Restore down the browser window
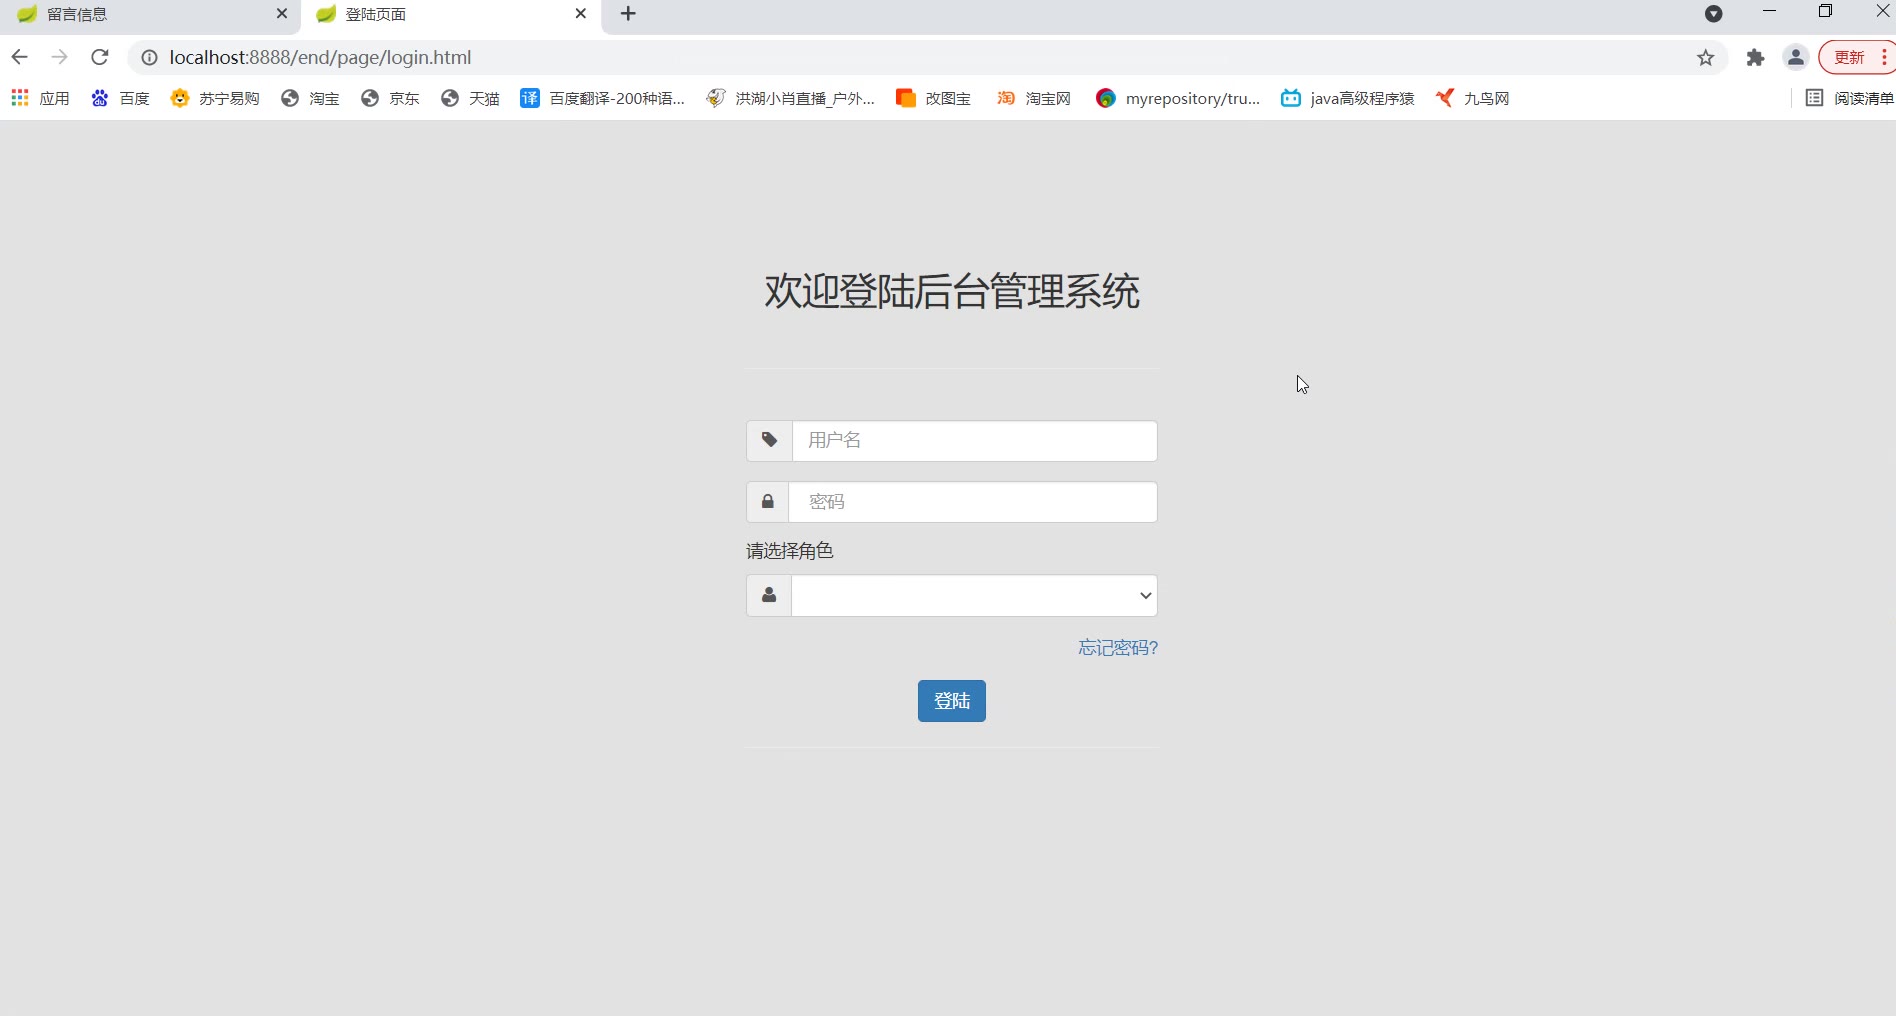1896x1016 pixels. [1825, 11]
